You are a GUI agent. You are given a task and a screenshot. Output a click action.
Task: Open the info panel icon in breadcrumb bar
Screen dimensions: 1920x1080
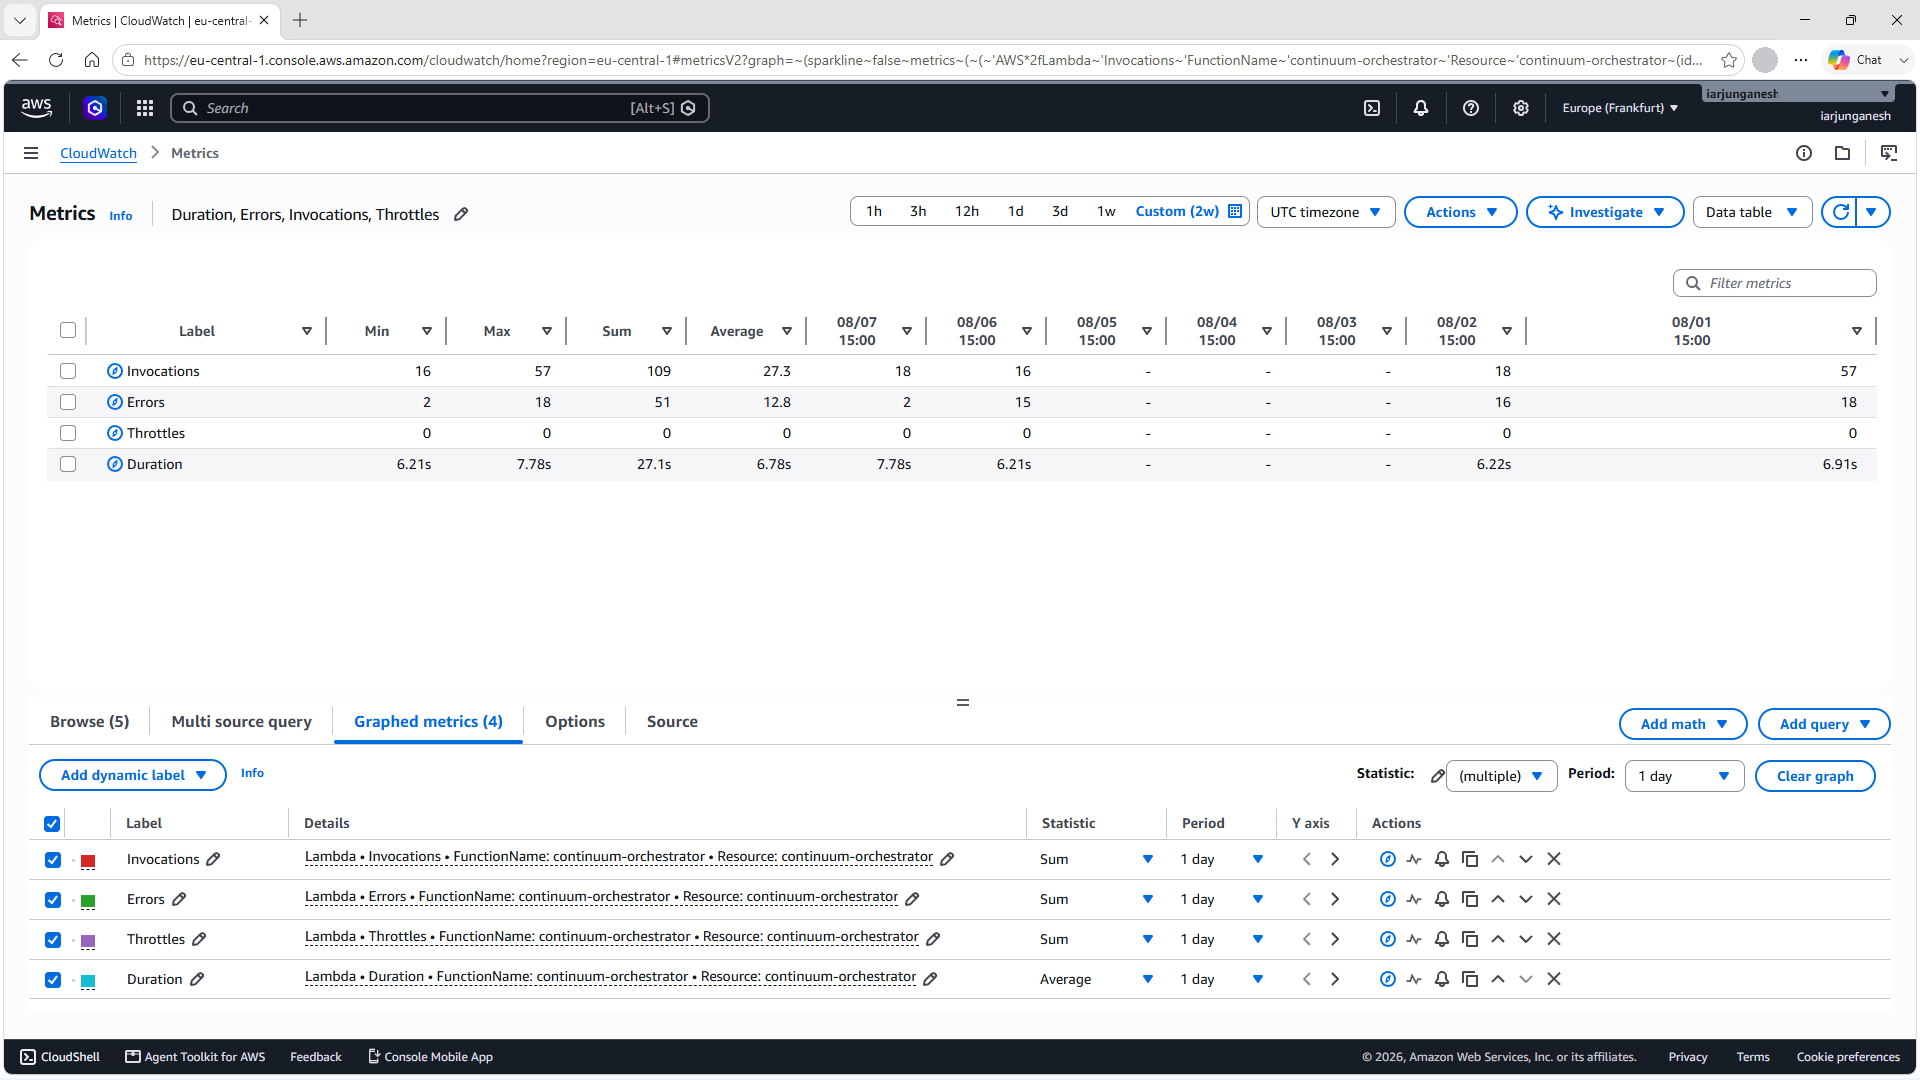click(x=1804, y=153)
